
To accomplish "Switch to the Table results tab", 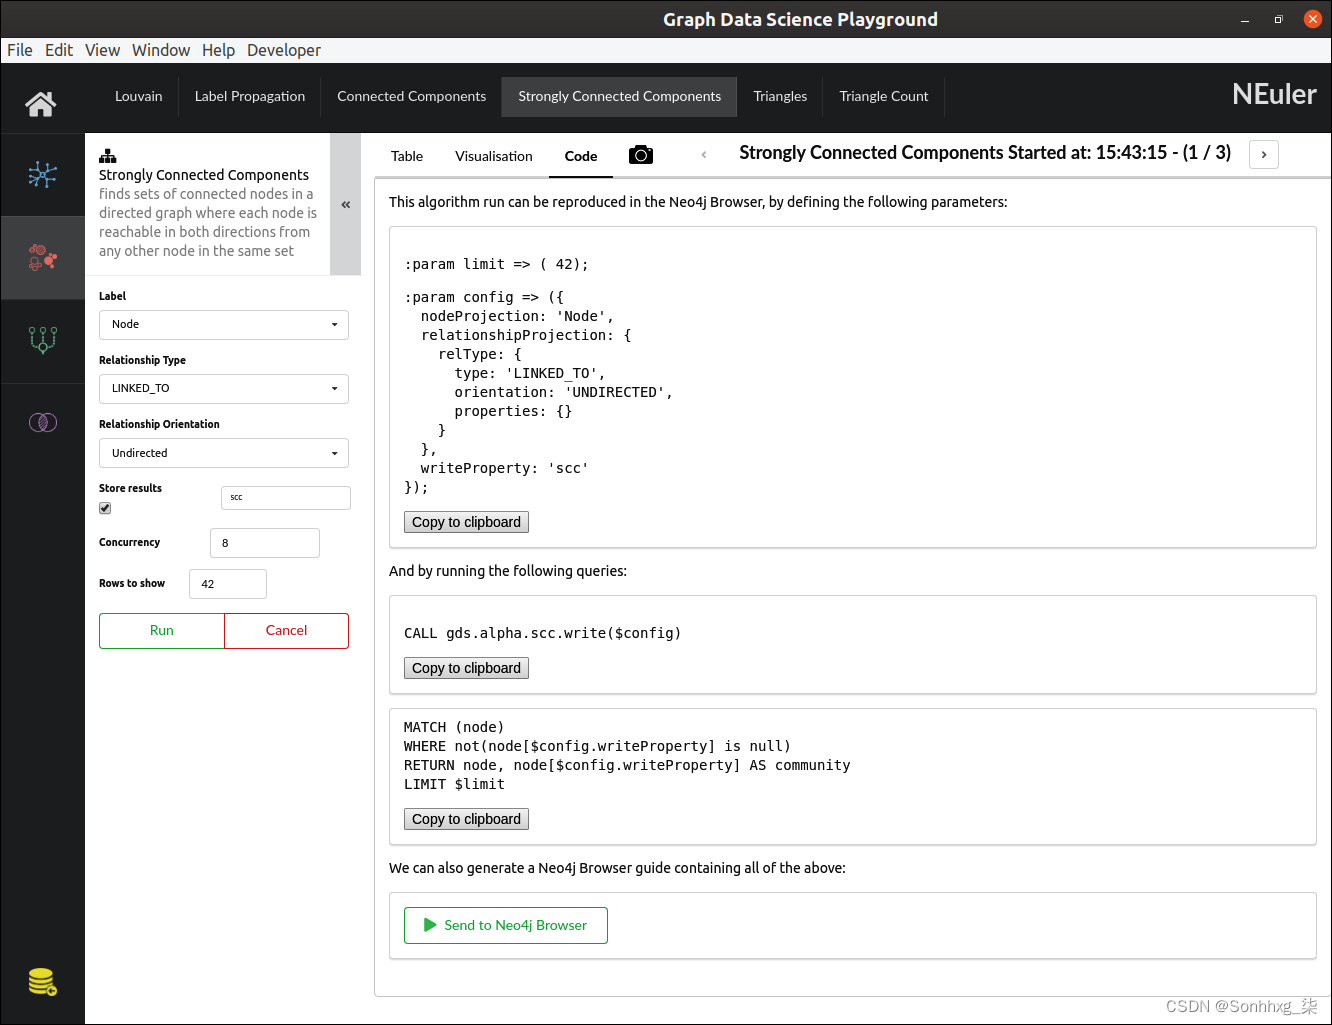I will (x=407, y=156).
